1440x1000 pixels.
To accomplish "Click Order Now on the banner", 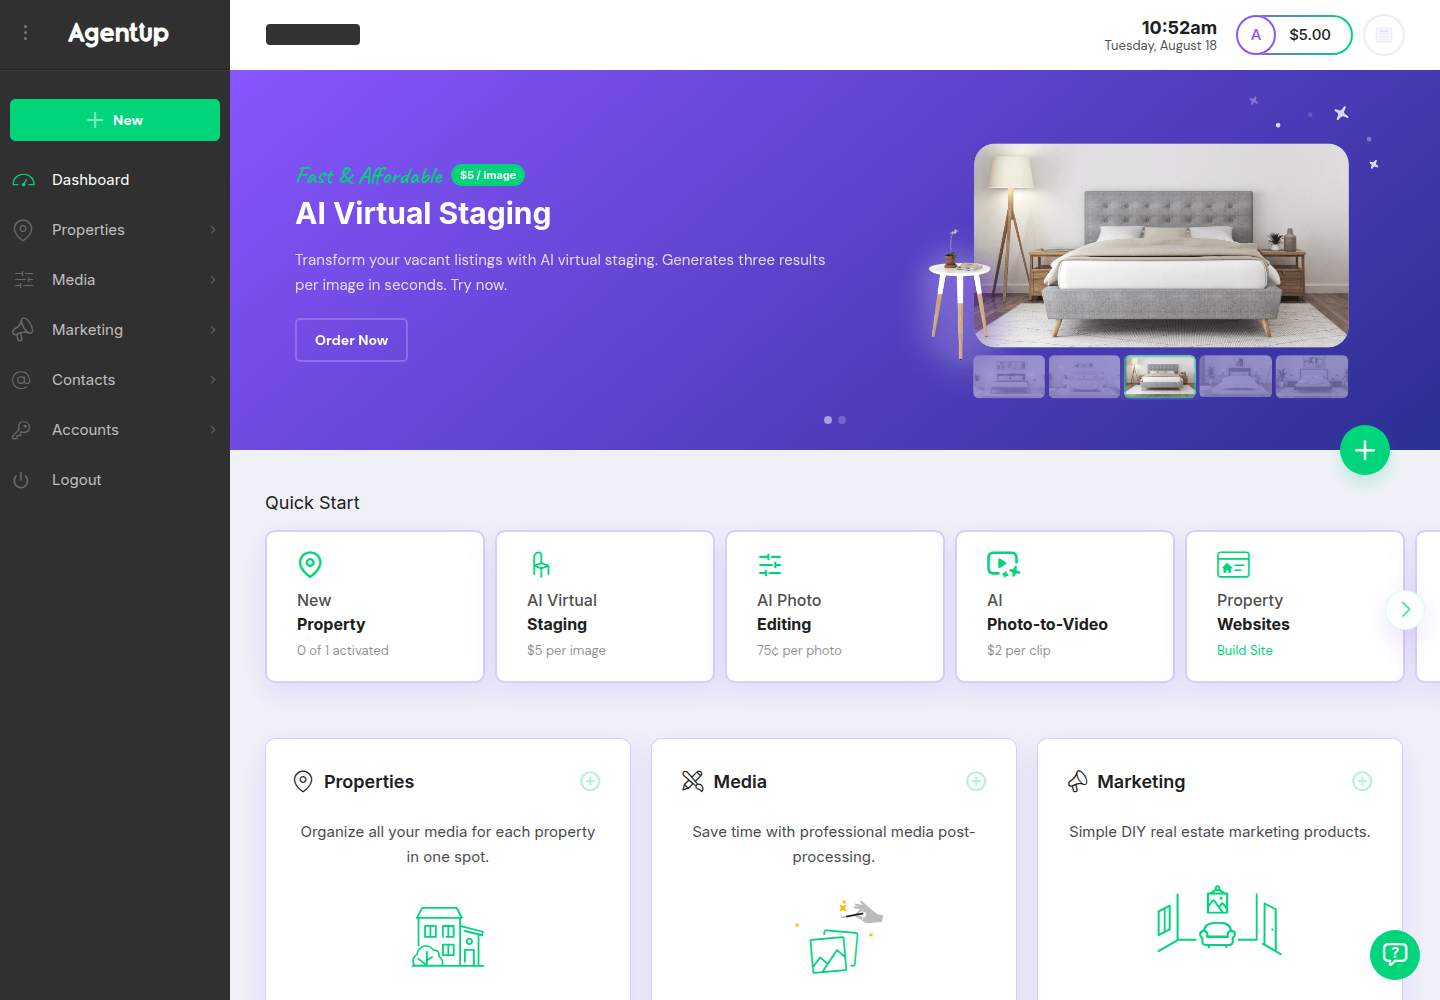I will point(351,340).
